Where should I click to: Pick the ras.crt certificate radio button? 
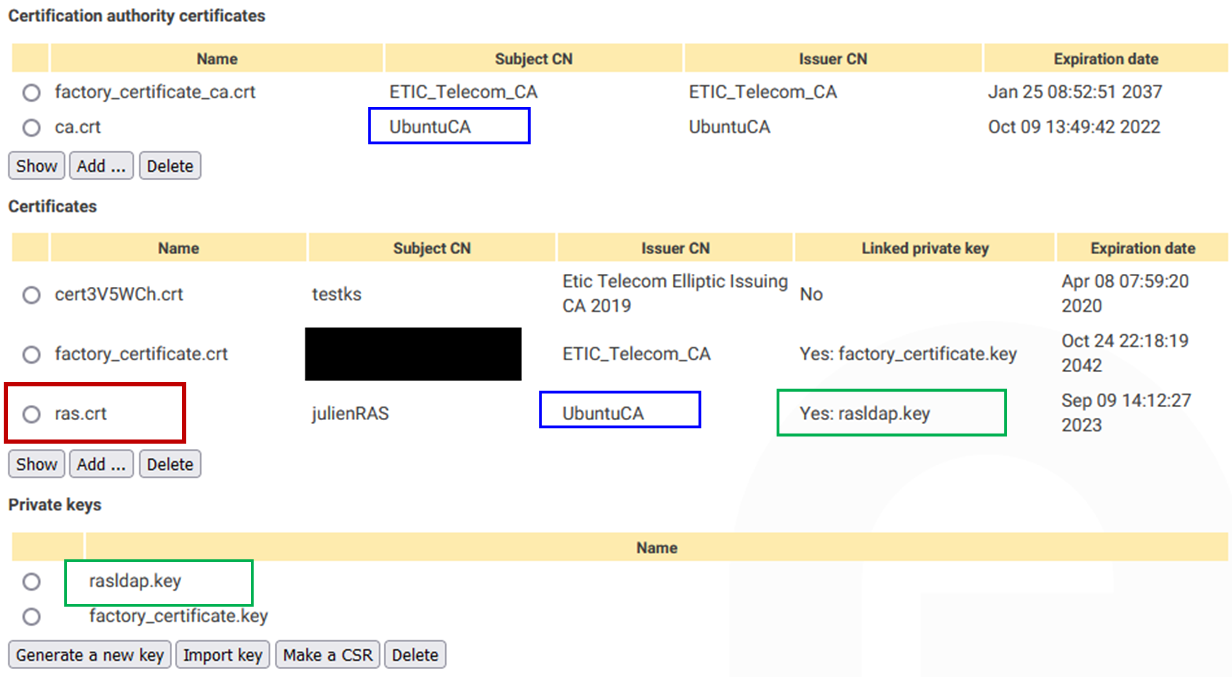tap(32, 414)
